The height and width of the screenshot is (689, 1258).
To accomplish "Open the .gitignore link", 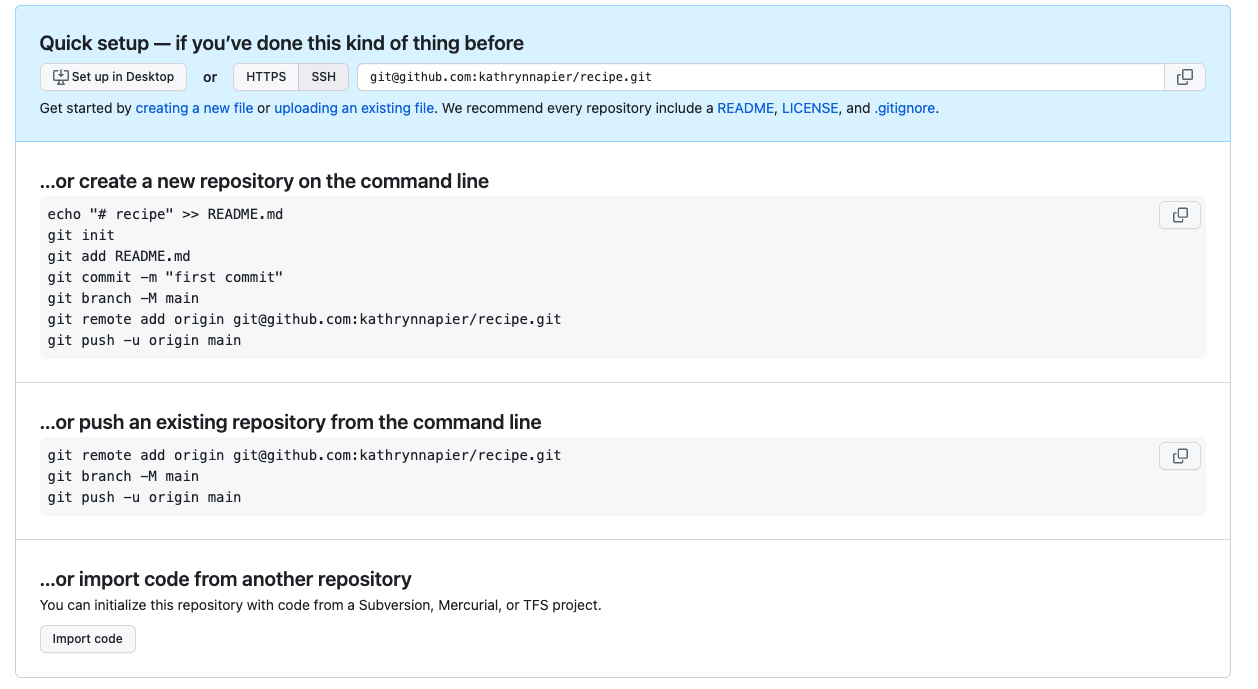I will click(905, 108).
